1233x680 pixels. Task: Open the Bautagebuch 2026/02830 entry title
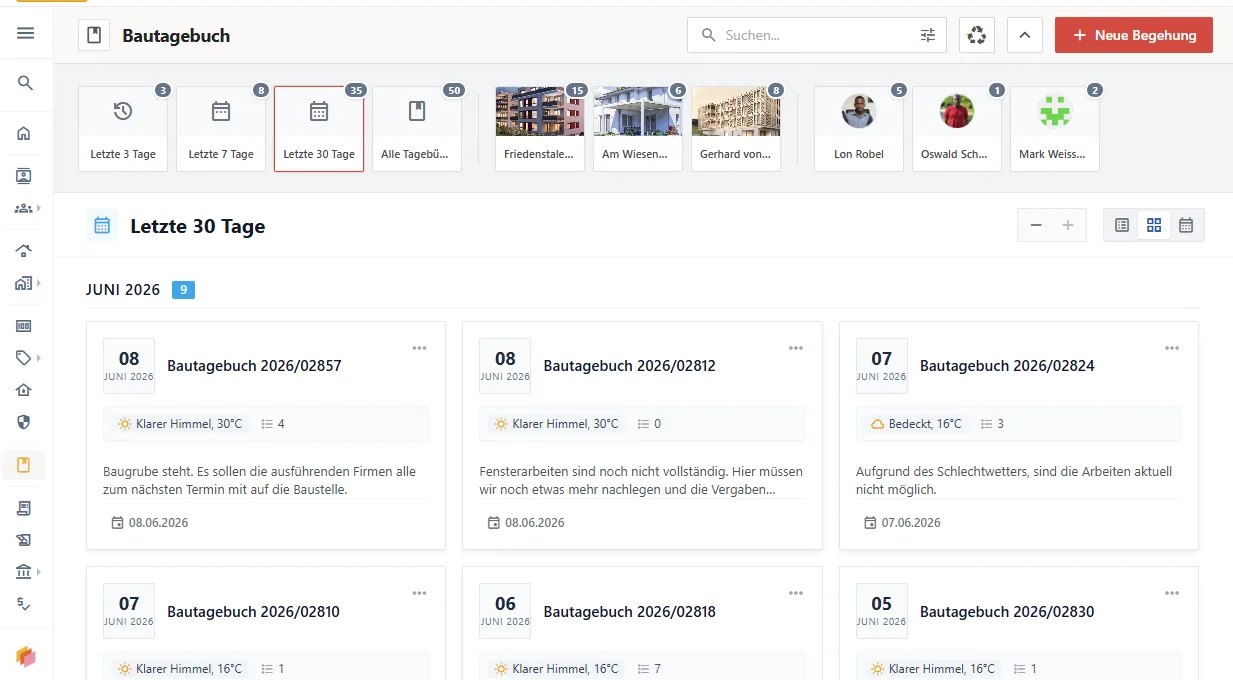(x=1007, y=612)
